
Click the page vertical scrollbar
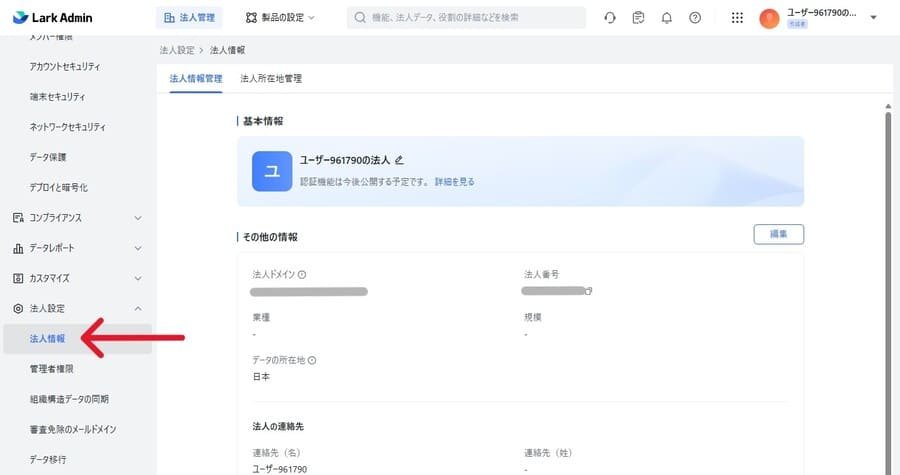click(888, 291)
